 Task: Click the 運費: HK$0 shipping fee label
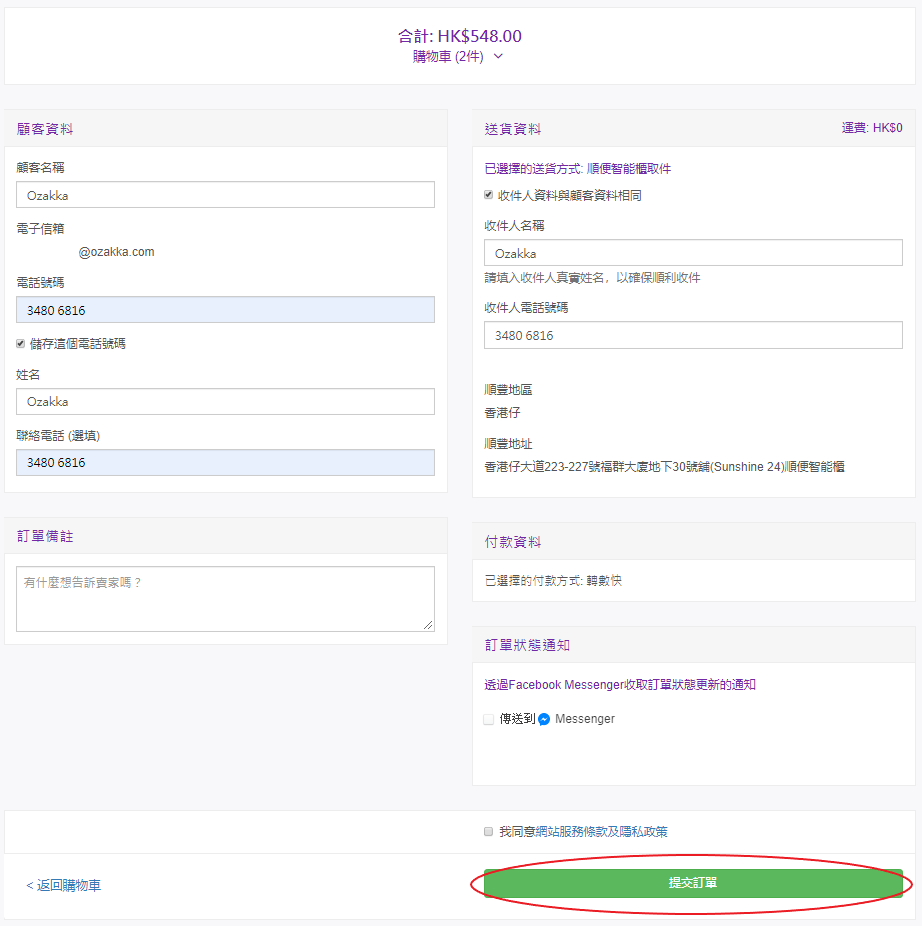pyautogui.click(x=871, y=128)
